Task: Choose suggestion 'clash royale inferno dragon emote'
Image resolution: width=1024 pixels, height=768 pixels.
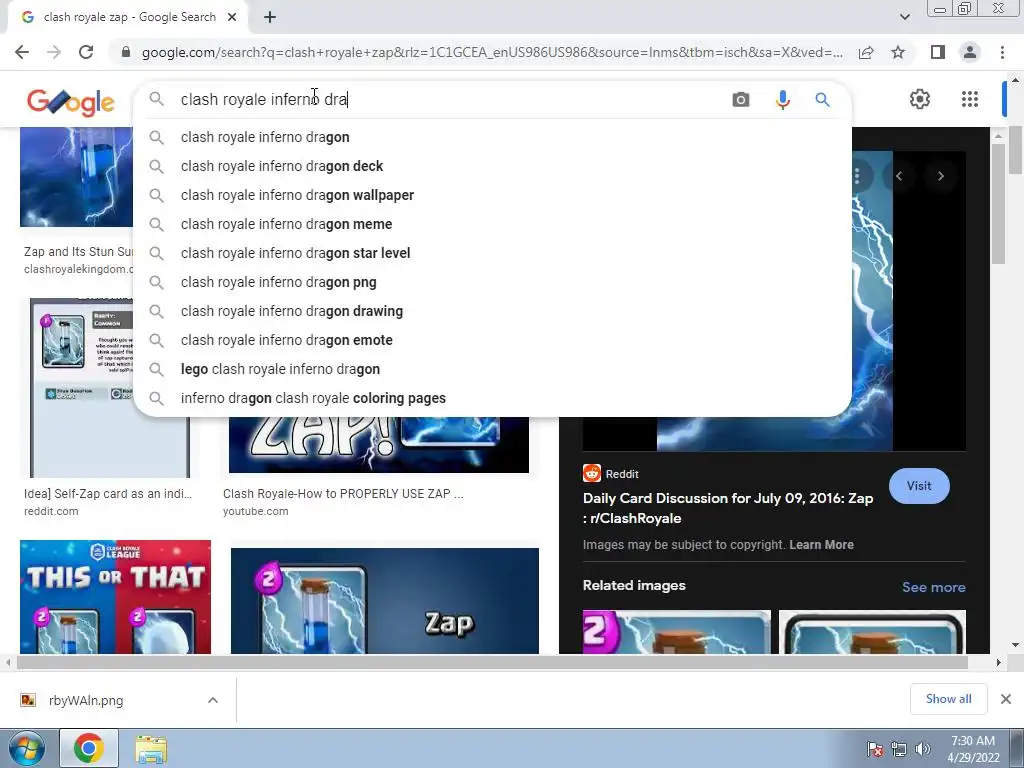Action: [492, 340]
